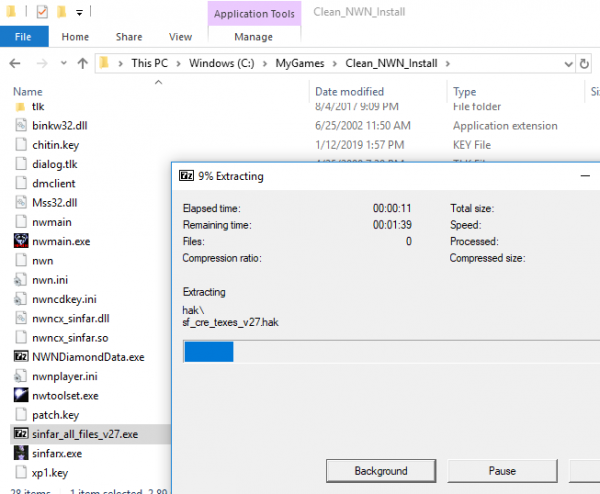Expand the address bar history dropdown
Screen dimensions: 600x494
(x=569, y=64)
